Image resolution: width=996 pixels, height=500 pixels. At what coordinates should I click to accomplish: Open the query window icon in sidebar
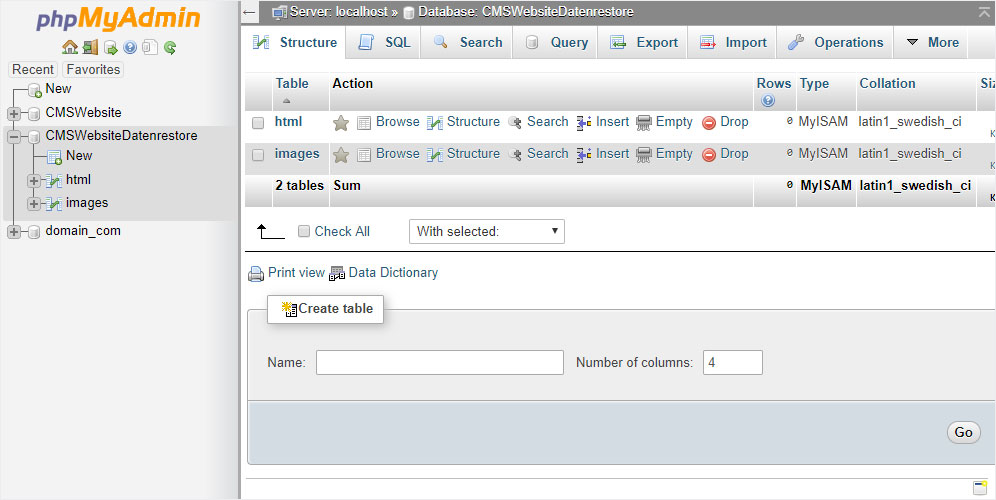pyautogui.click(x=111, y=47)
